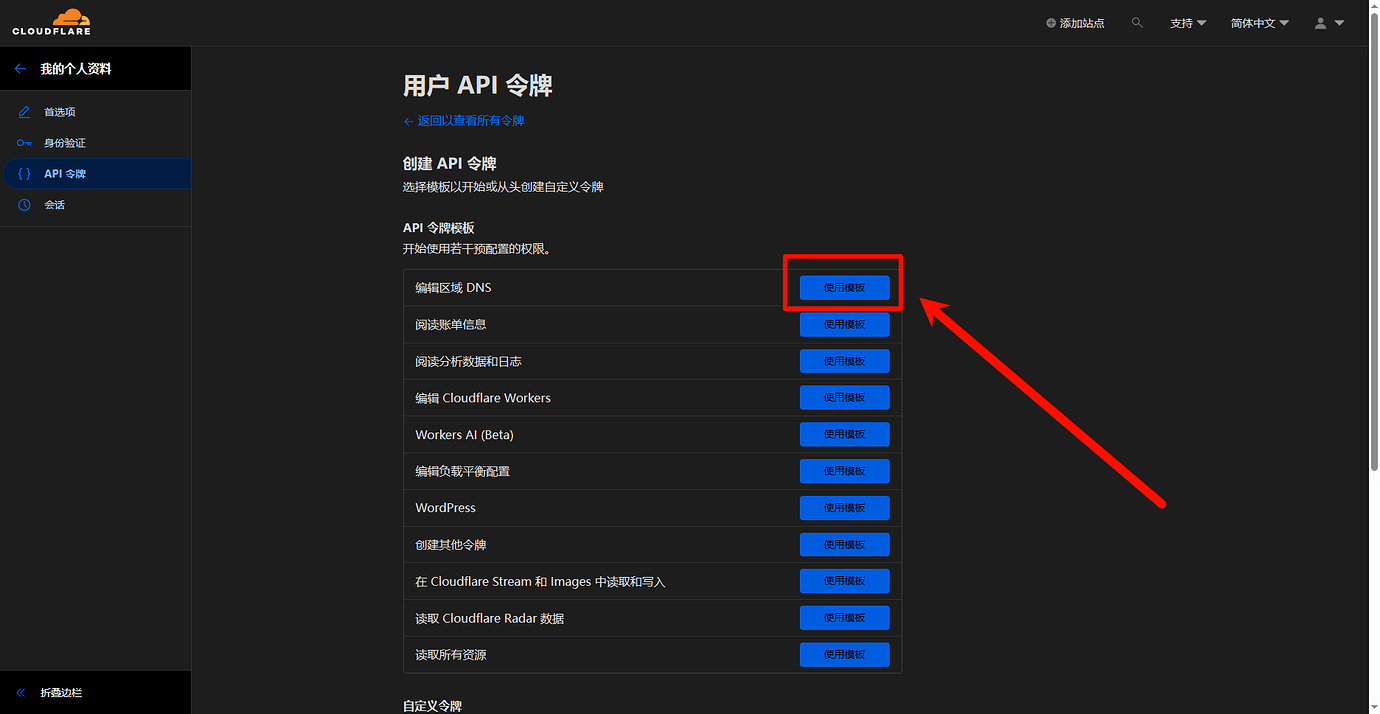Click the Cloudflare logo
Screen dimensions: 1380x714
pyautogui.click(x=51, y=22)
